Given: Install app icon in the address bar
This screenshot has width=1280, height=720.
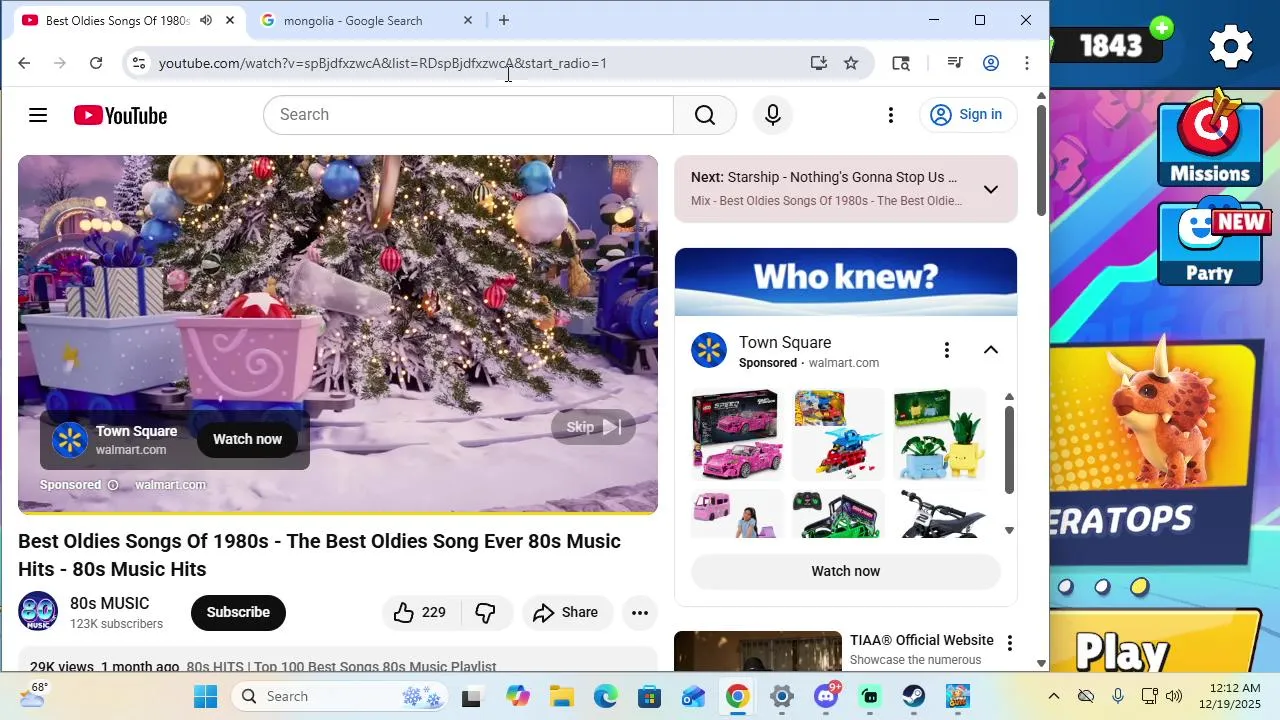Looking at the screenshot, I should tap(819, 63).
